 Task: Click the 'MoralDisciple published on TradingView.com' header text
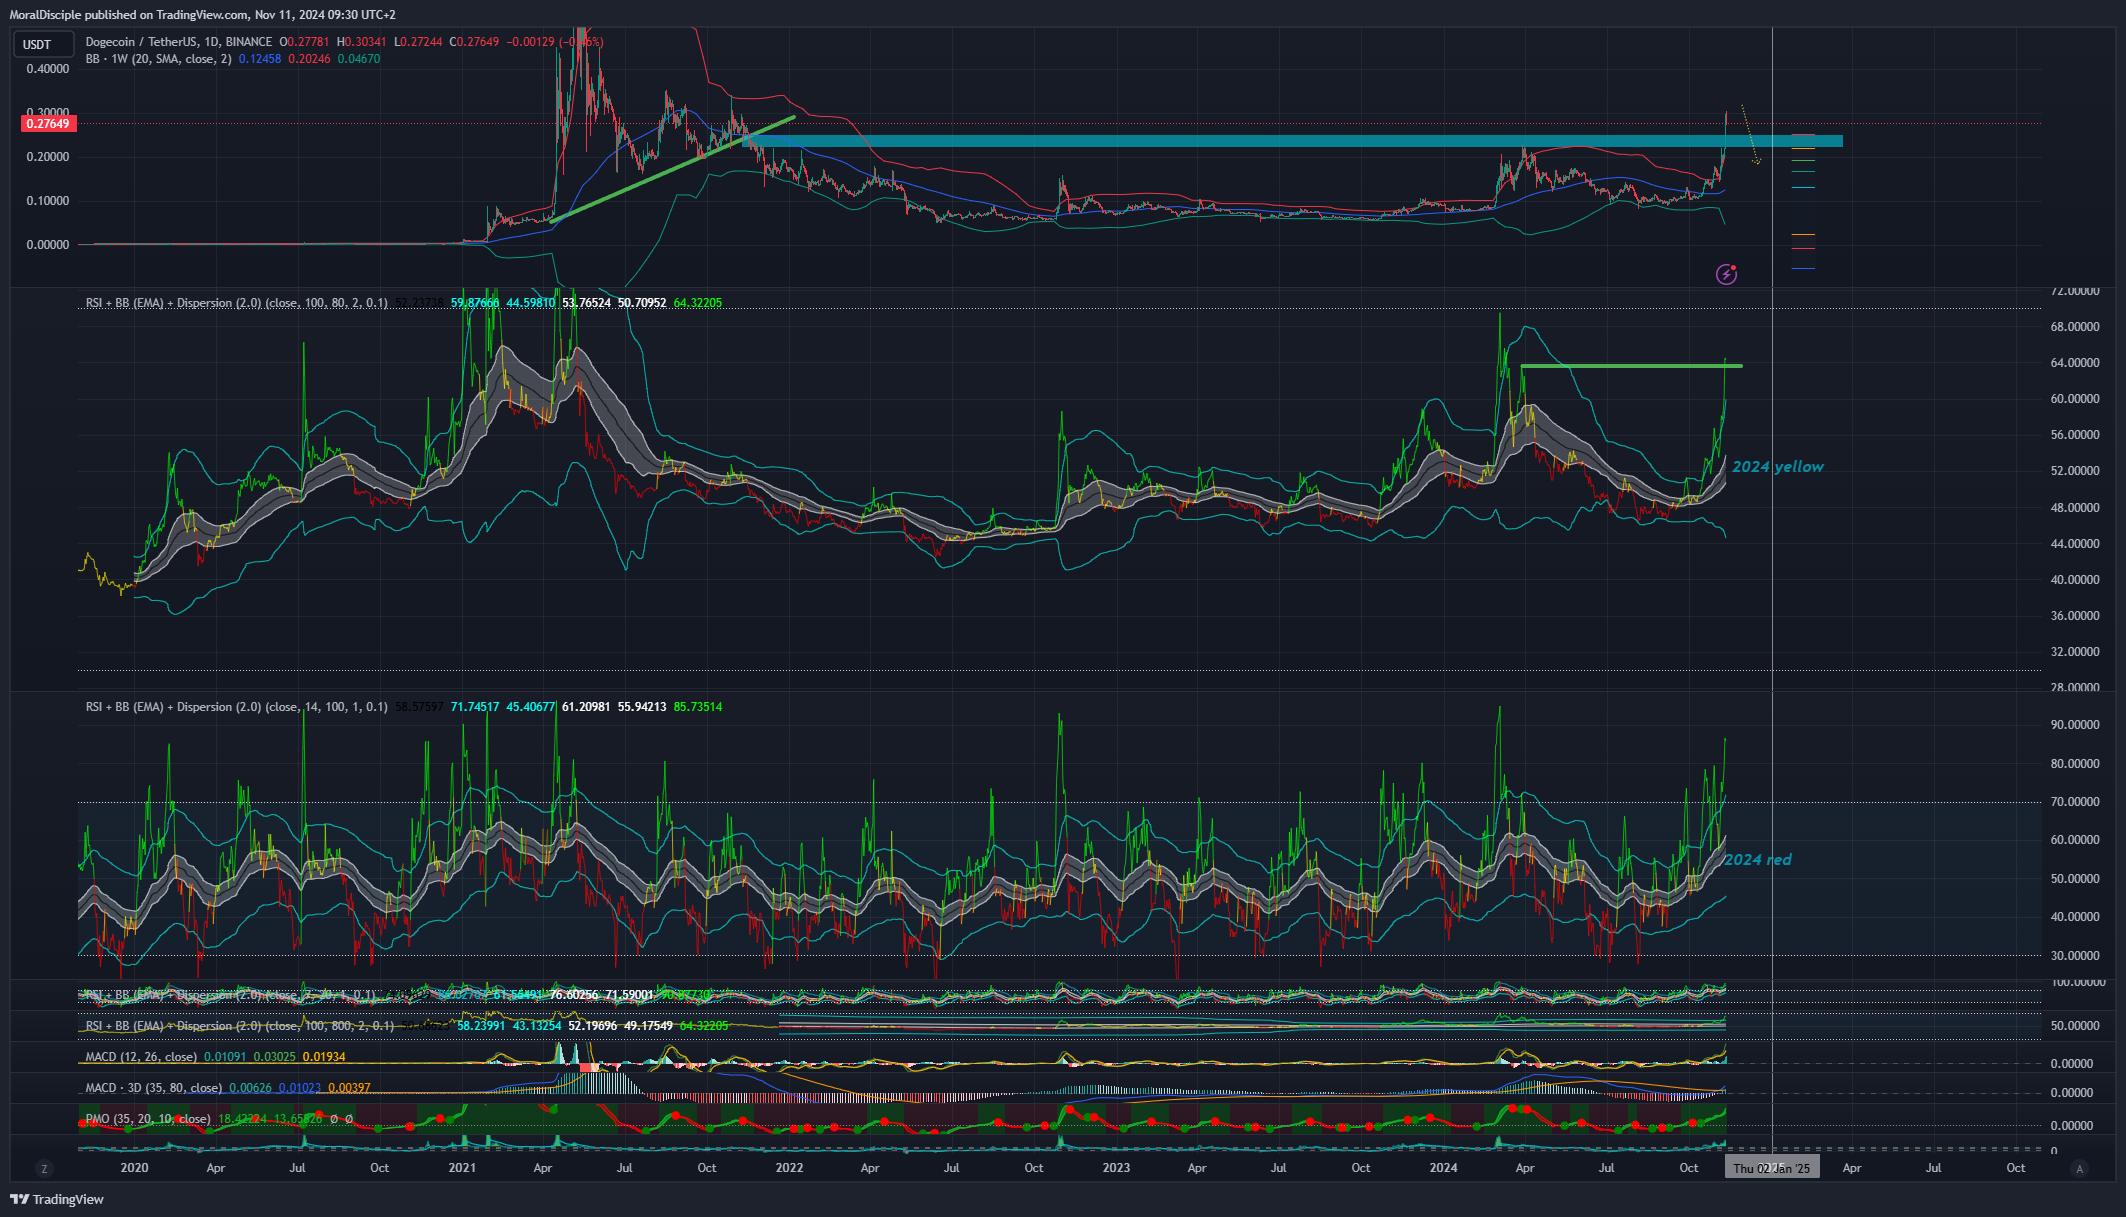(x=130, y=15)
